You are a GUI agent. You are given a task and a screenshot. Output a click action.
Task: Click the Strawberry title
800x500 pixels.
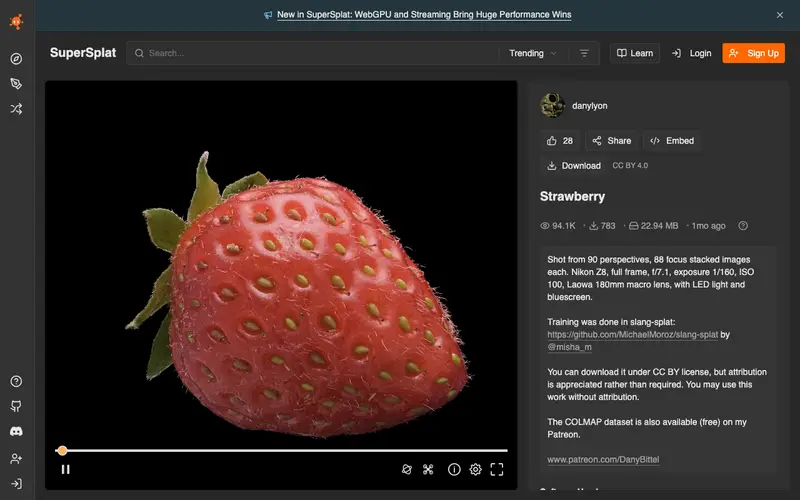coord(572,196)
